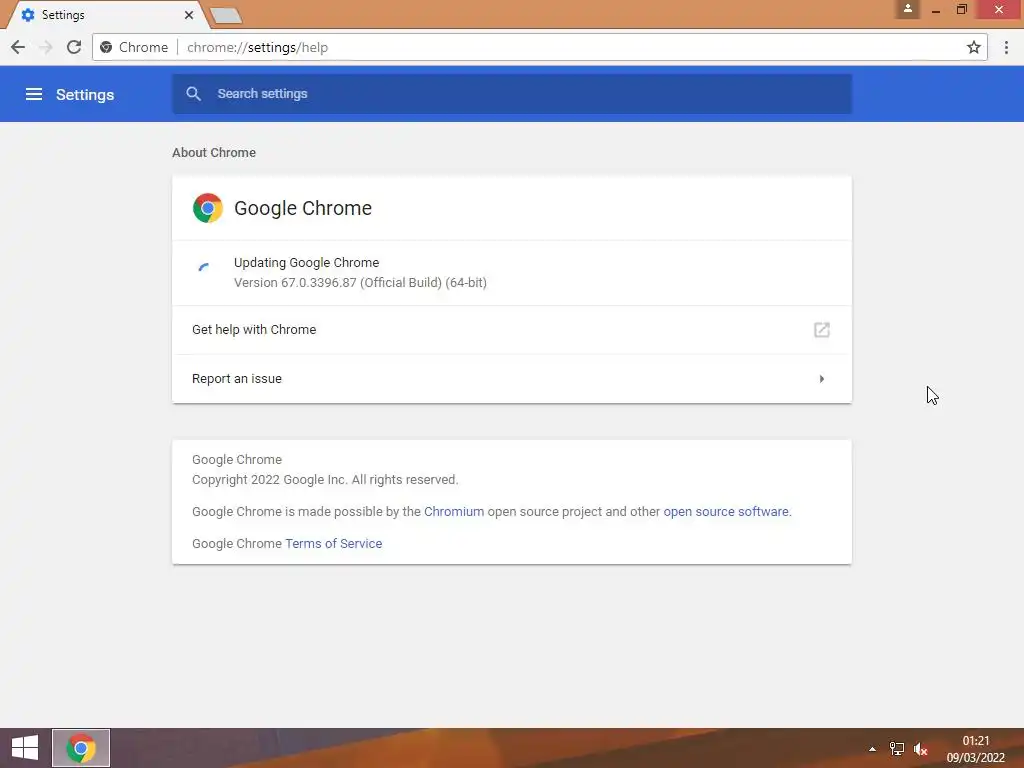Click the Chrome site info icon in address bar
Image resolution: width=1024 pixels, height=768 pixels.
106,47
